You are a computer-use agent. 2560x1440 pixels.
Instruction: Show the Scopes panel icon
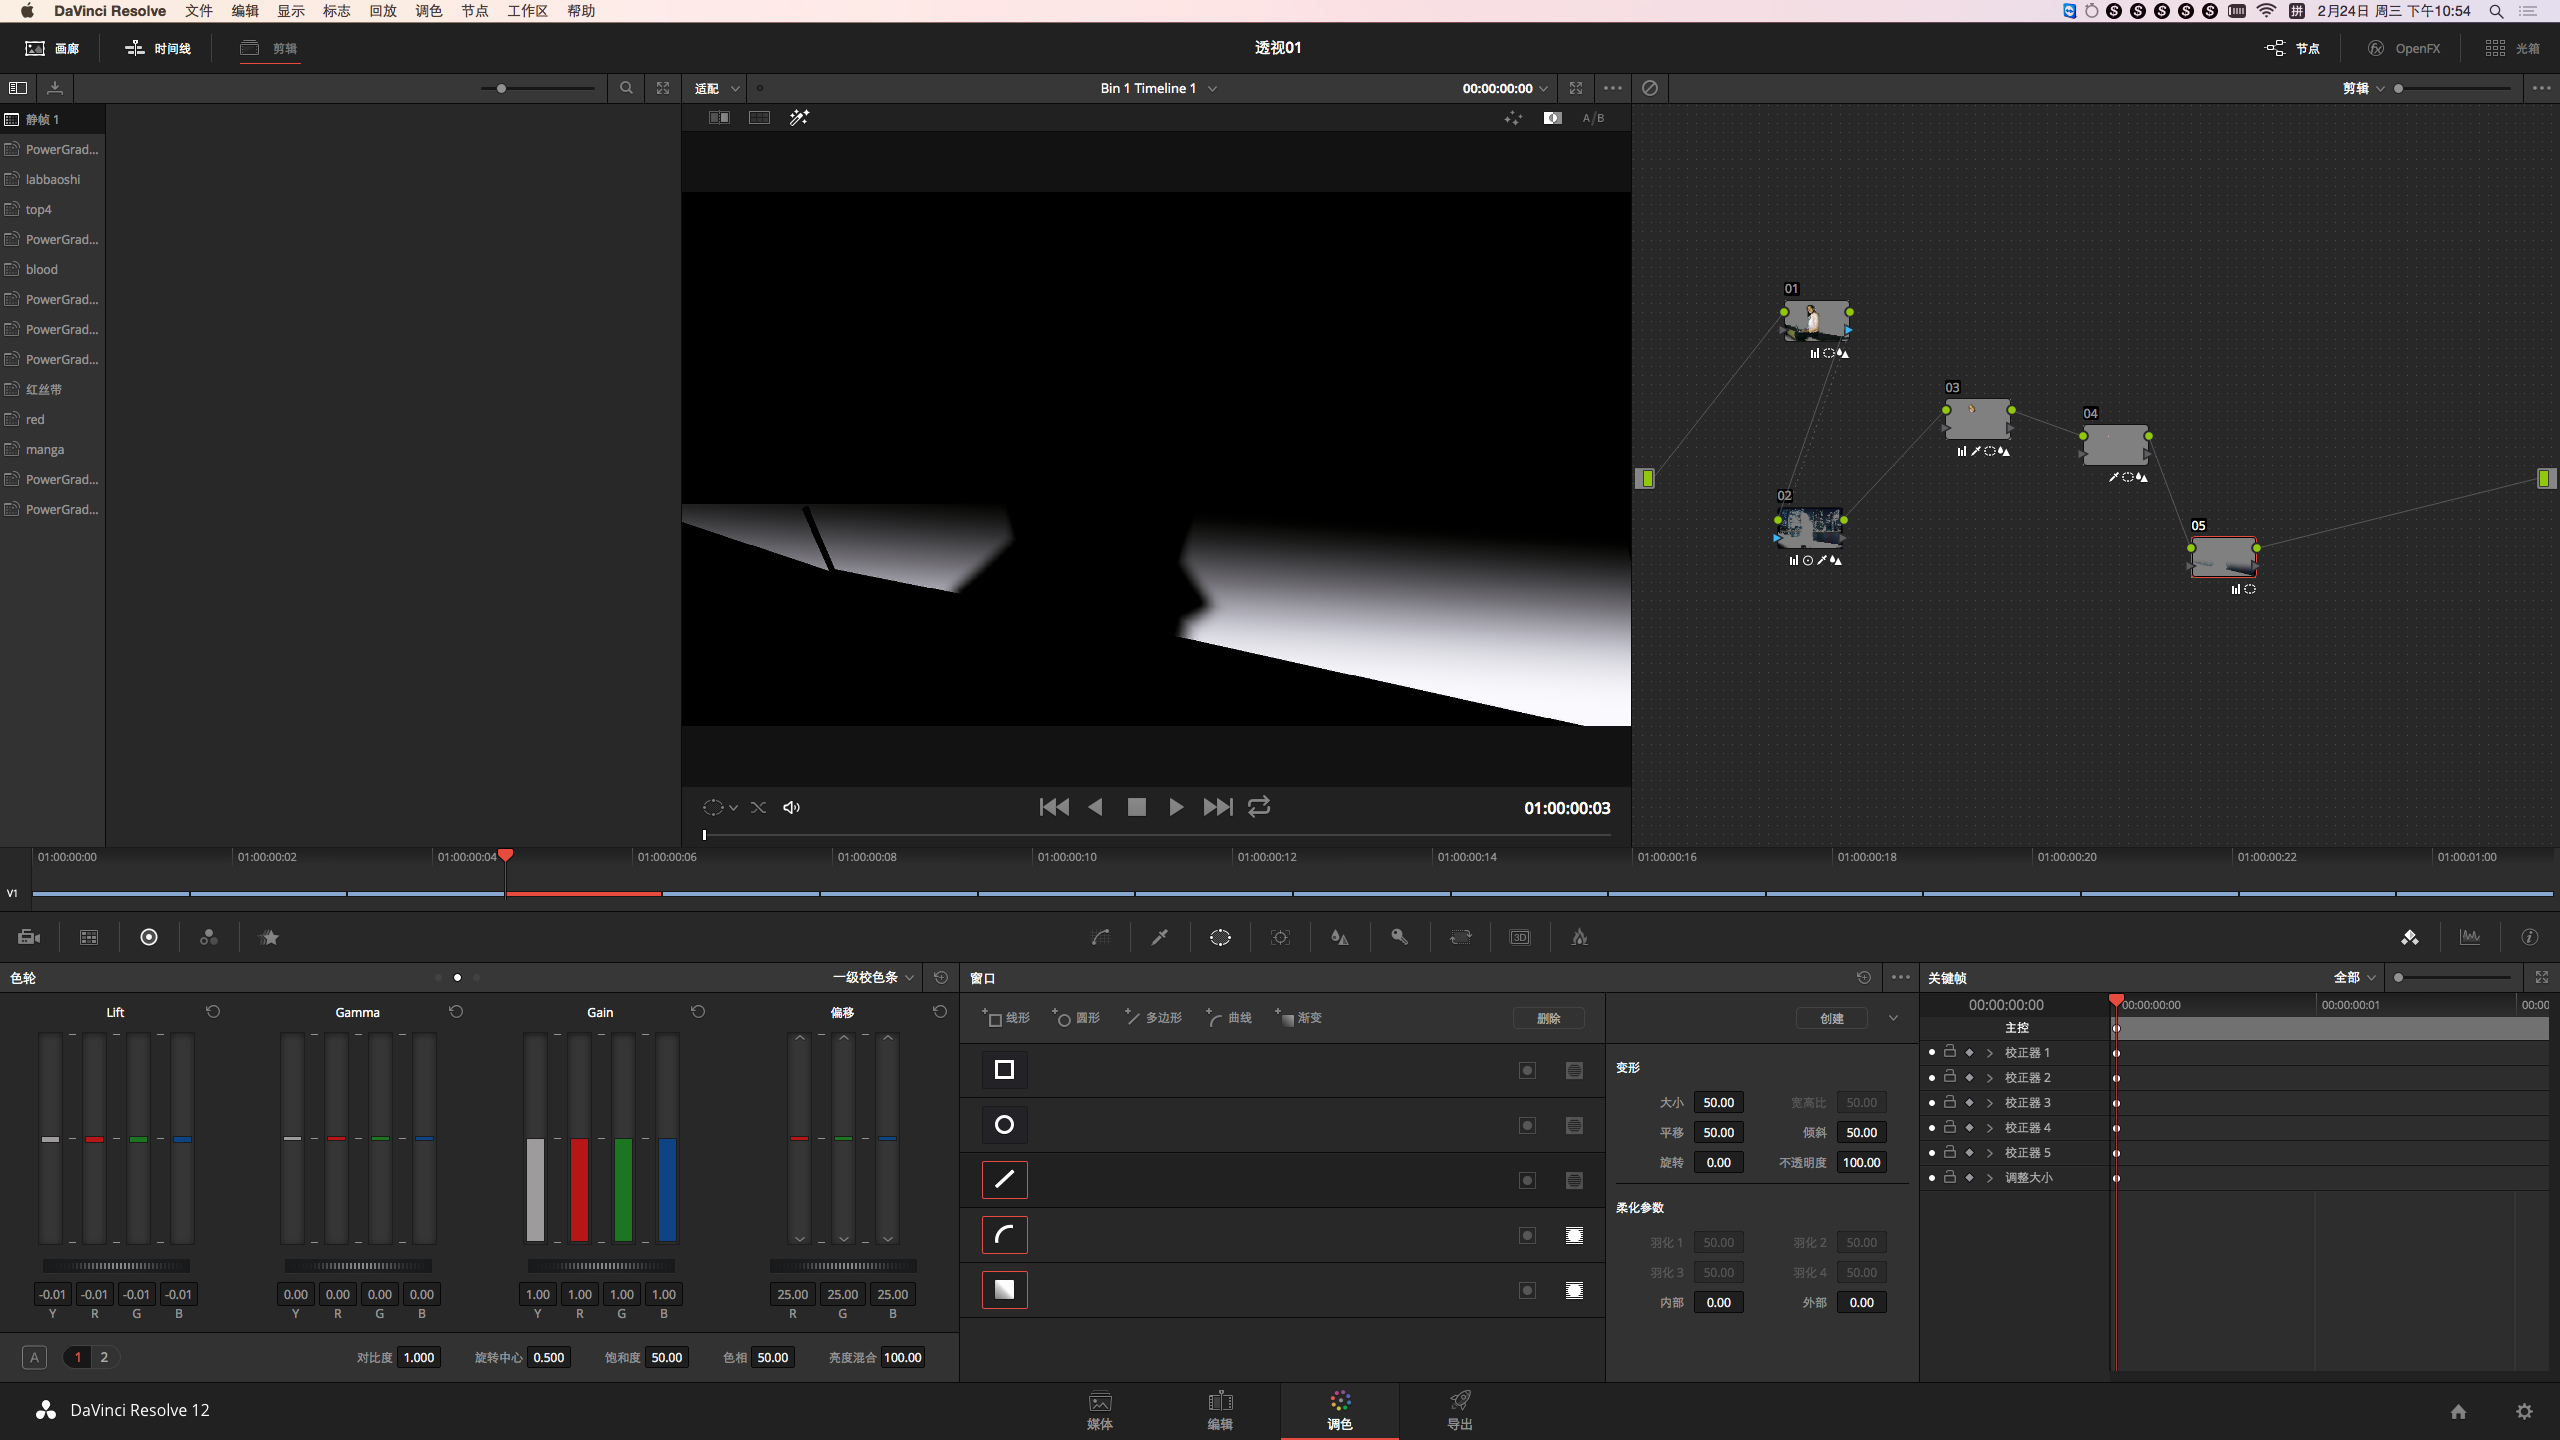click(2470, 937)
